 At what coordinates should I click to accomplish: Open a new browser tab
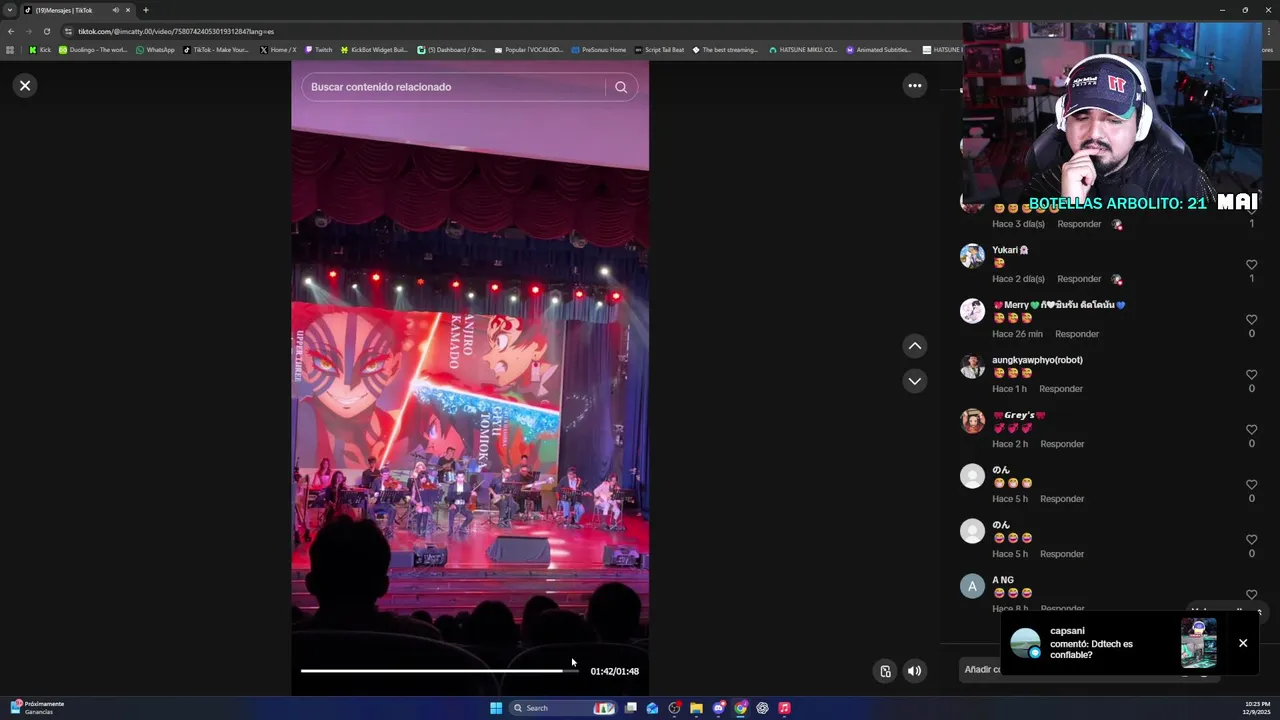coord(146,10)
